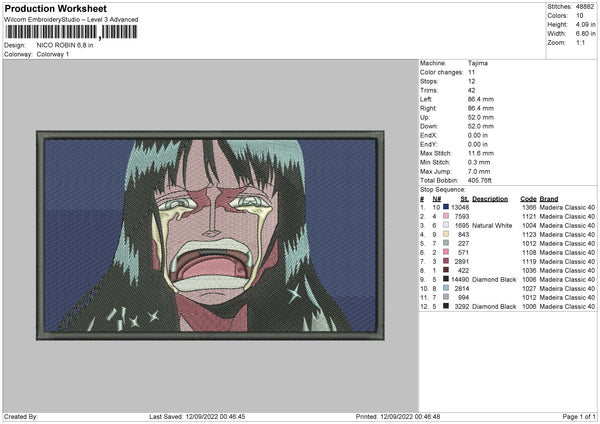Click thread code 1119 in row 7
The height and width of the screenshot is (424, 600).
(529, 261)
